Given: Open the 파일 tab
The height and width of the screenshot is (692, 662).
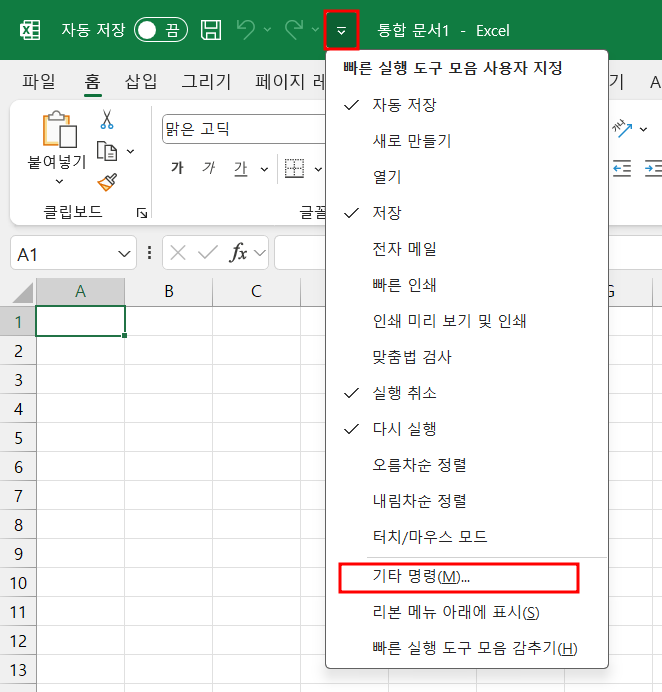Looking at the screenshot, I should click(x=39, y=82).
